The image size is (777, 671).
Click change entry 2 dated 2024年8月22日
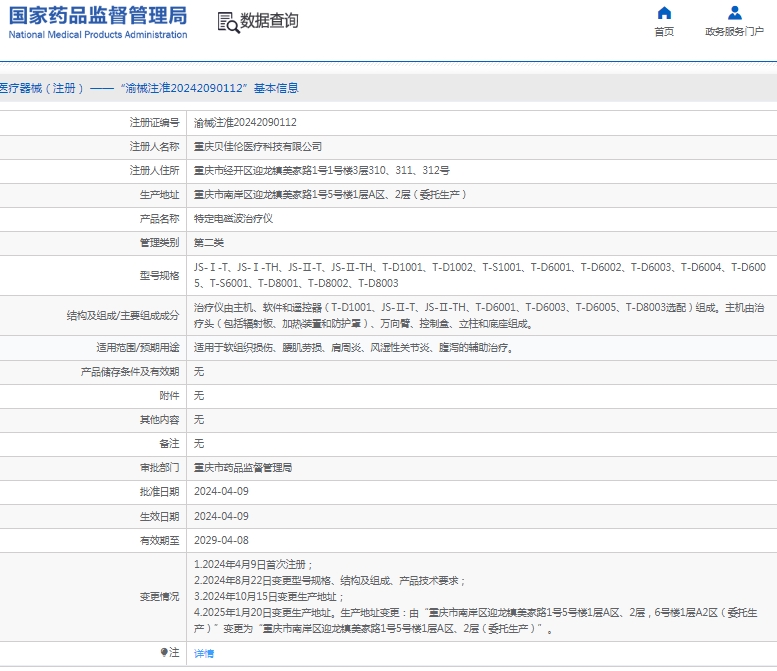(x=330, y=581)
